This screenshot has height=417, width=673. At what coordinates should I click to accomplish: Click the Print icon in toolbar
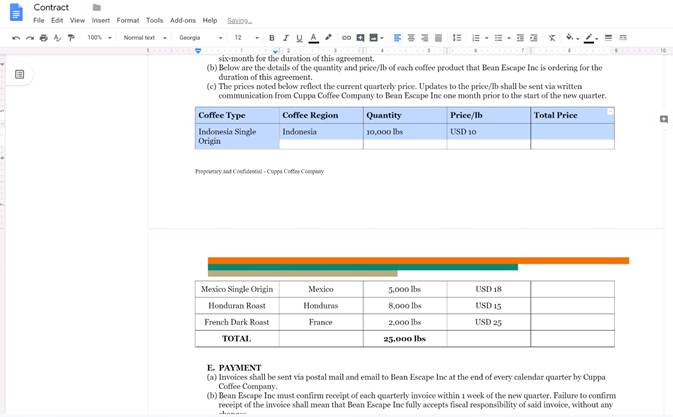43,38
